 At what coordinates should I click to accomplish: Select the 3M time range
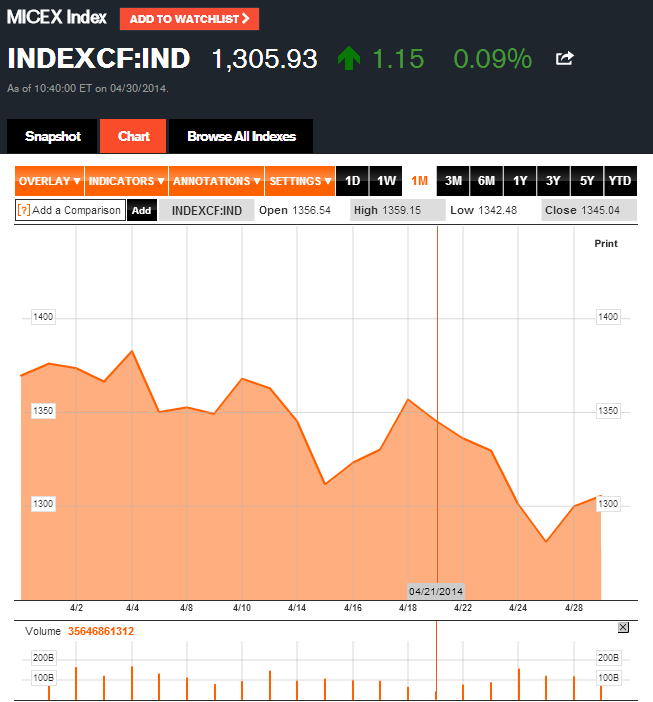coord(453,181)
